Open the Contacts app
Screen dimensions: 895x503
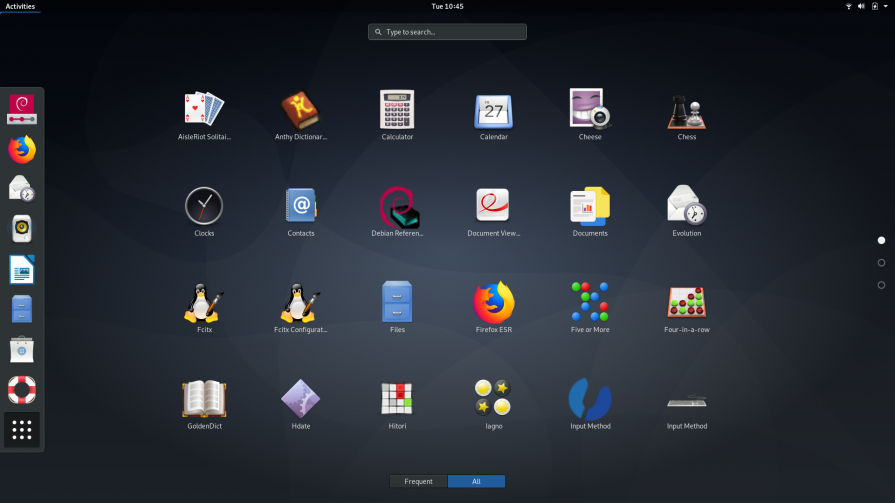301,211
